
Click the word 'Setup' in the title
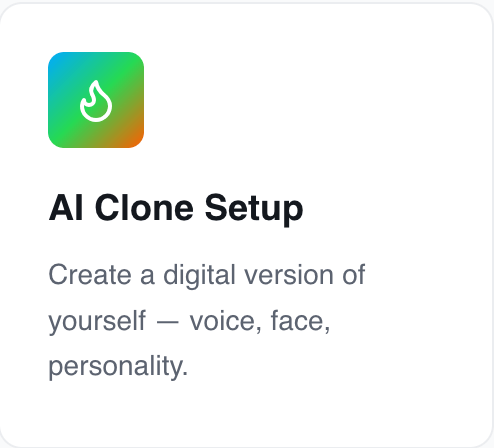pyautogui.click(x=254, y=209)
